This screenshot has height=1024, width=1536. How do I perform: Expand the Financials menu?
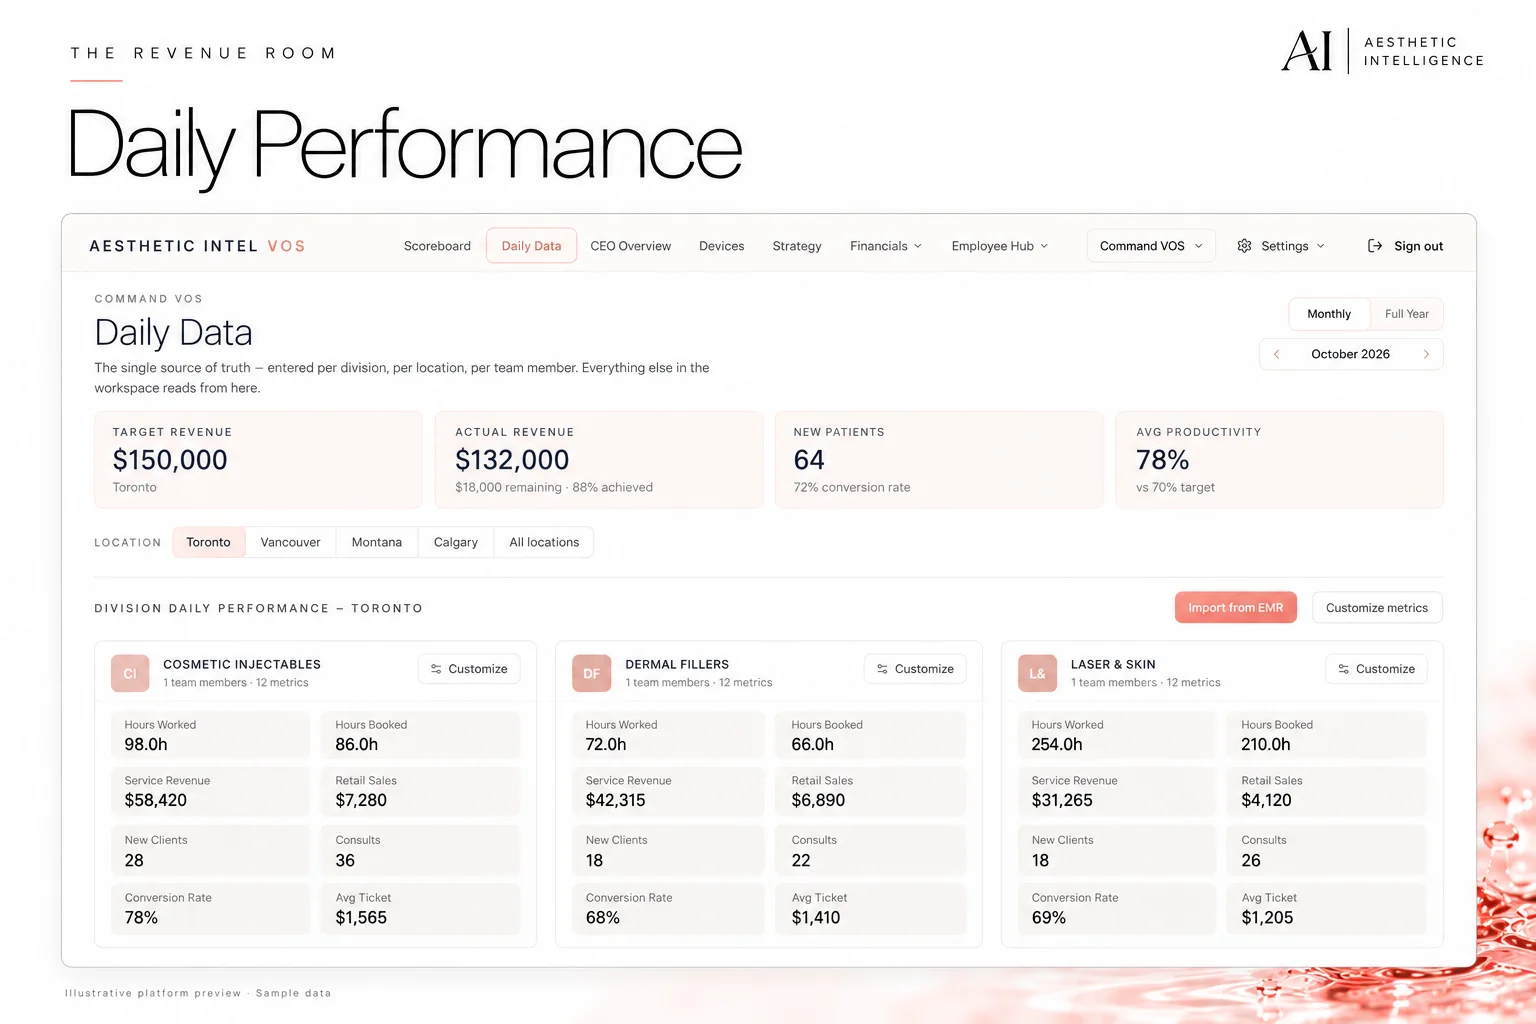[886, 246]
